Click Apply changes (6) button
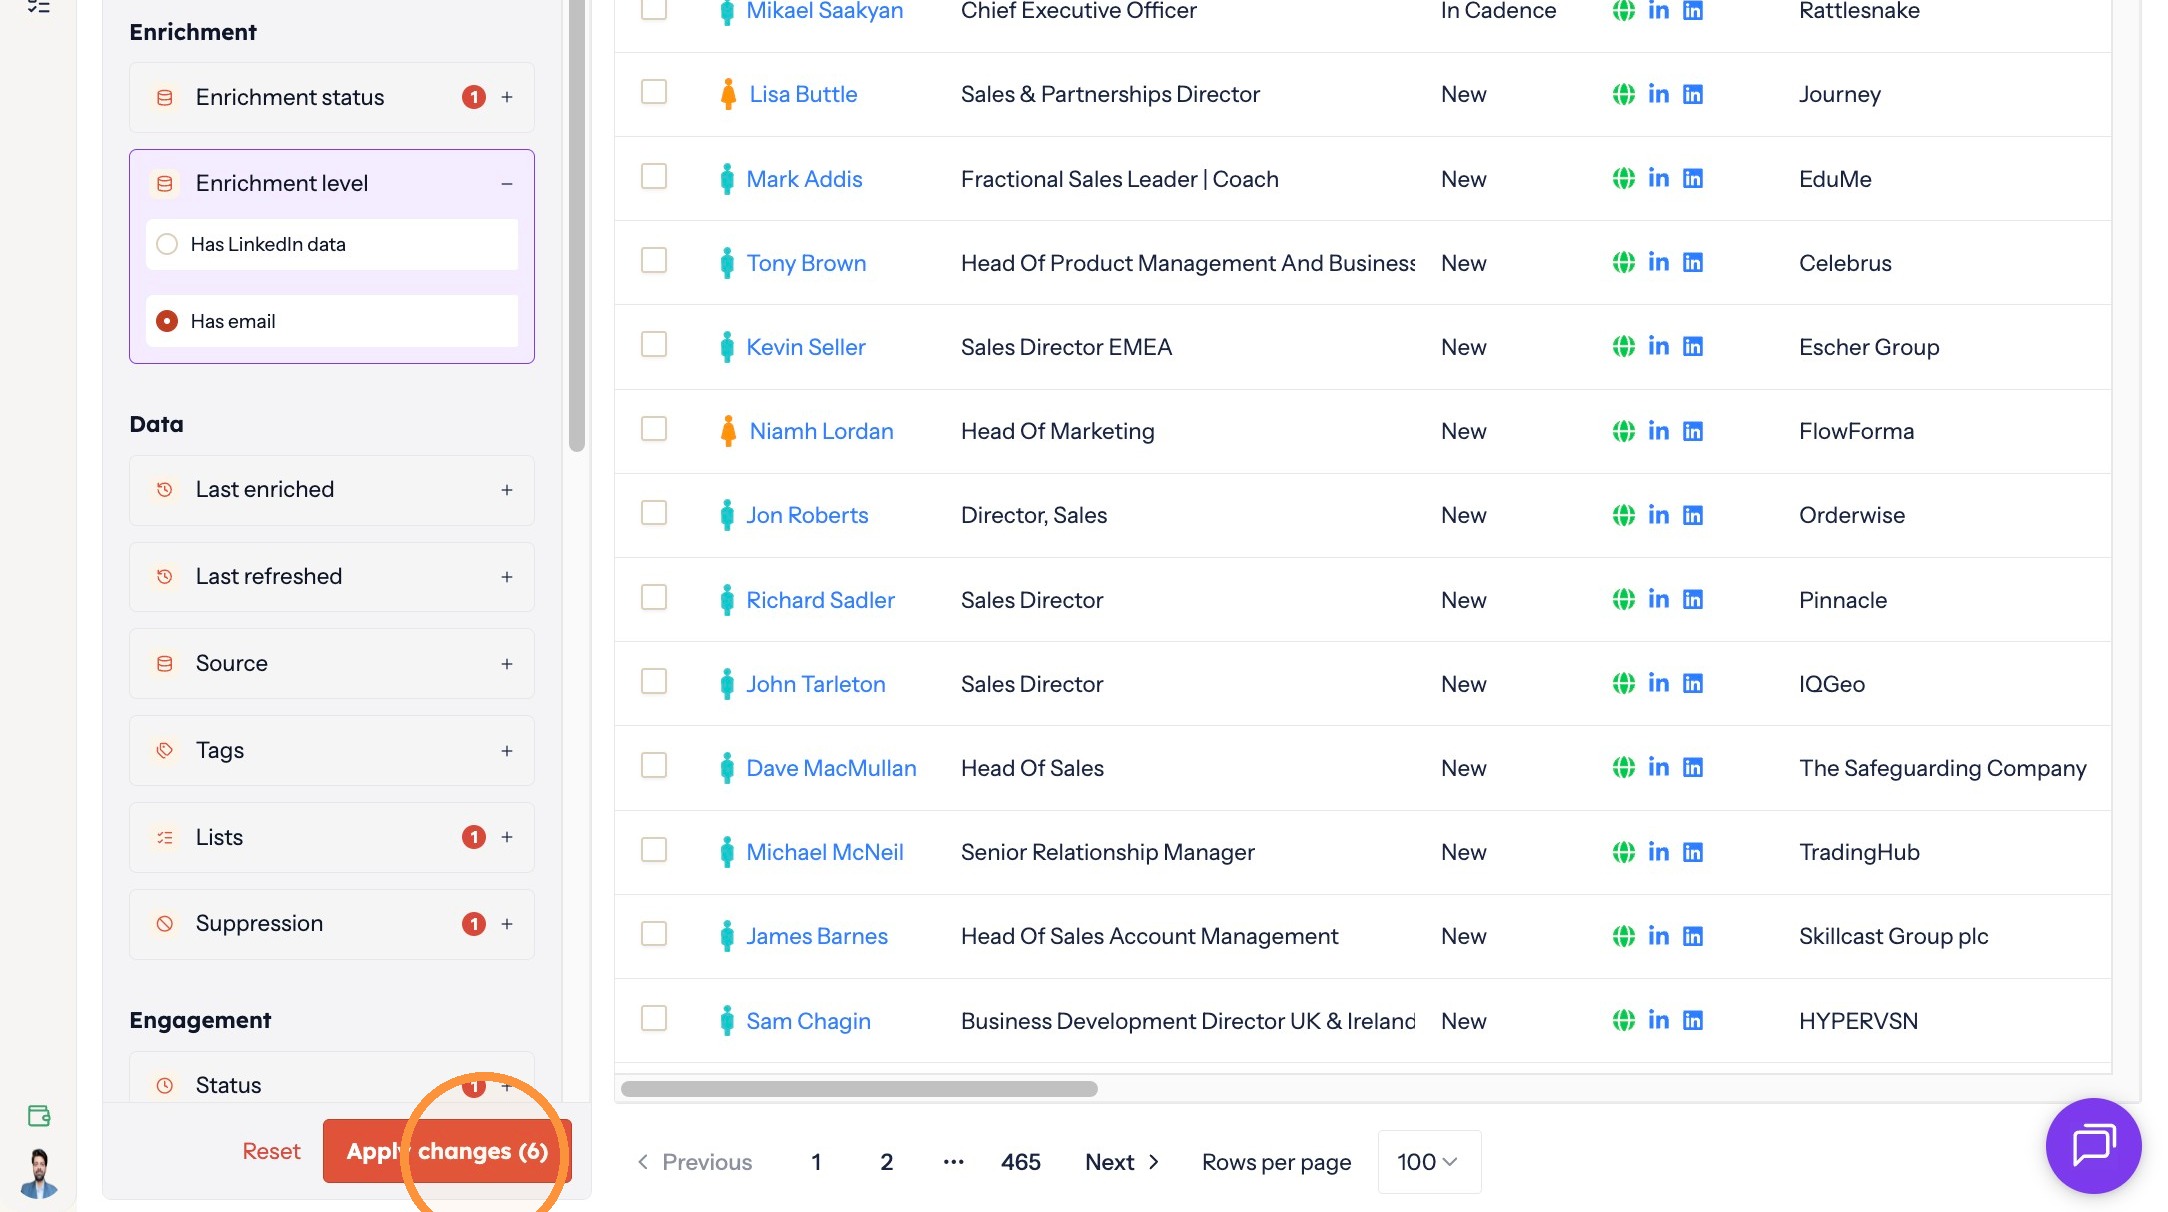 click(x=447, y=1151)
